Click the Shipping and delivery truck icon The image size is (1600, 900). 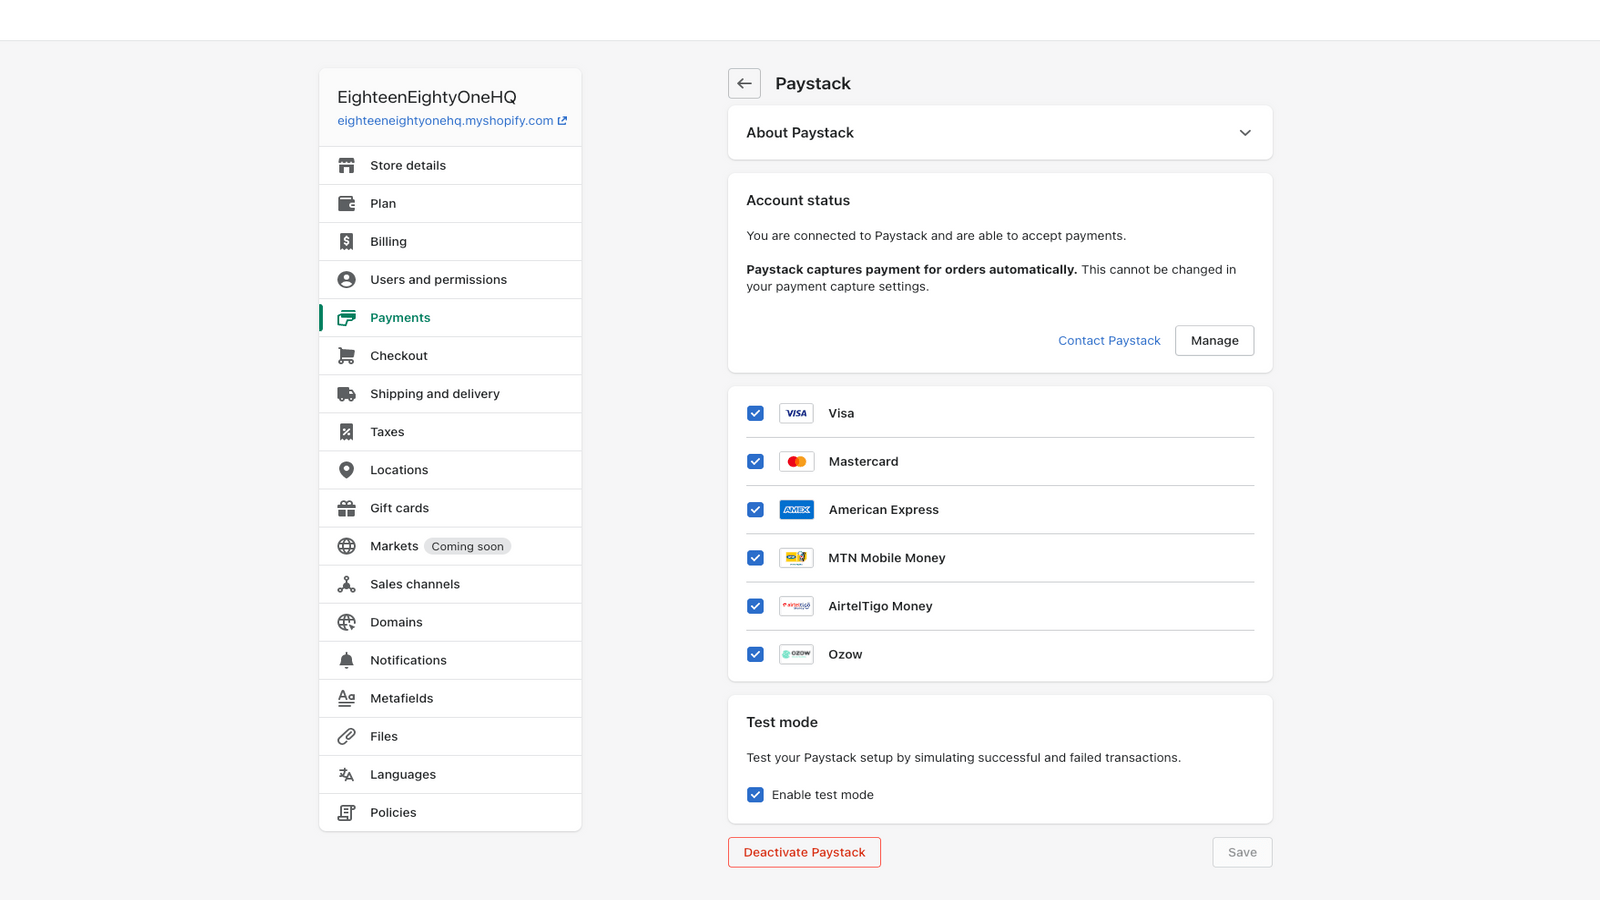(x=346, y=394)
